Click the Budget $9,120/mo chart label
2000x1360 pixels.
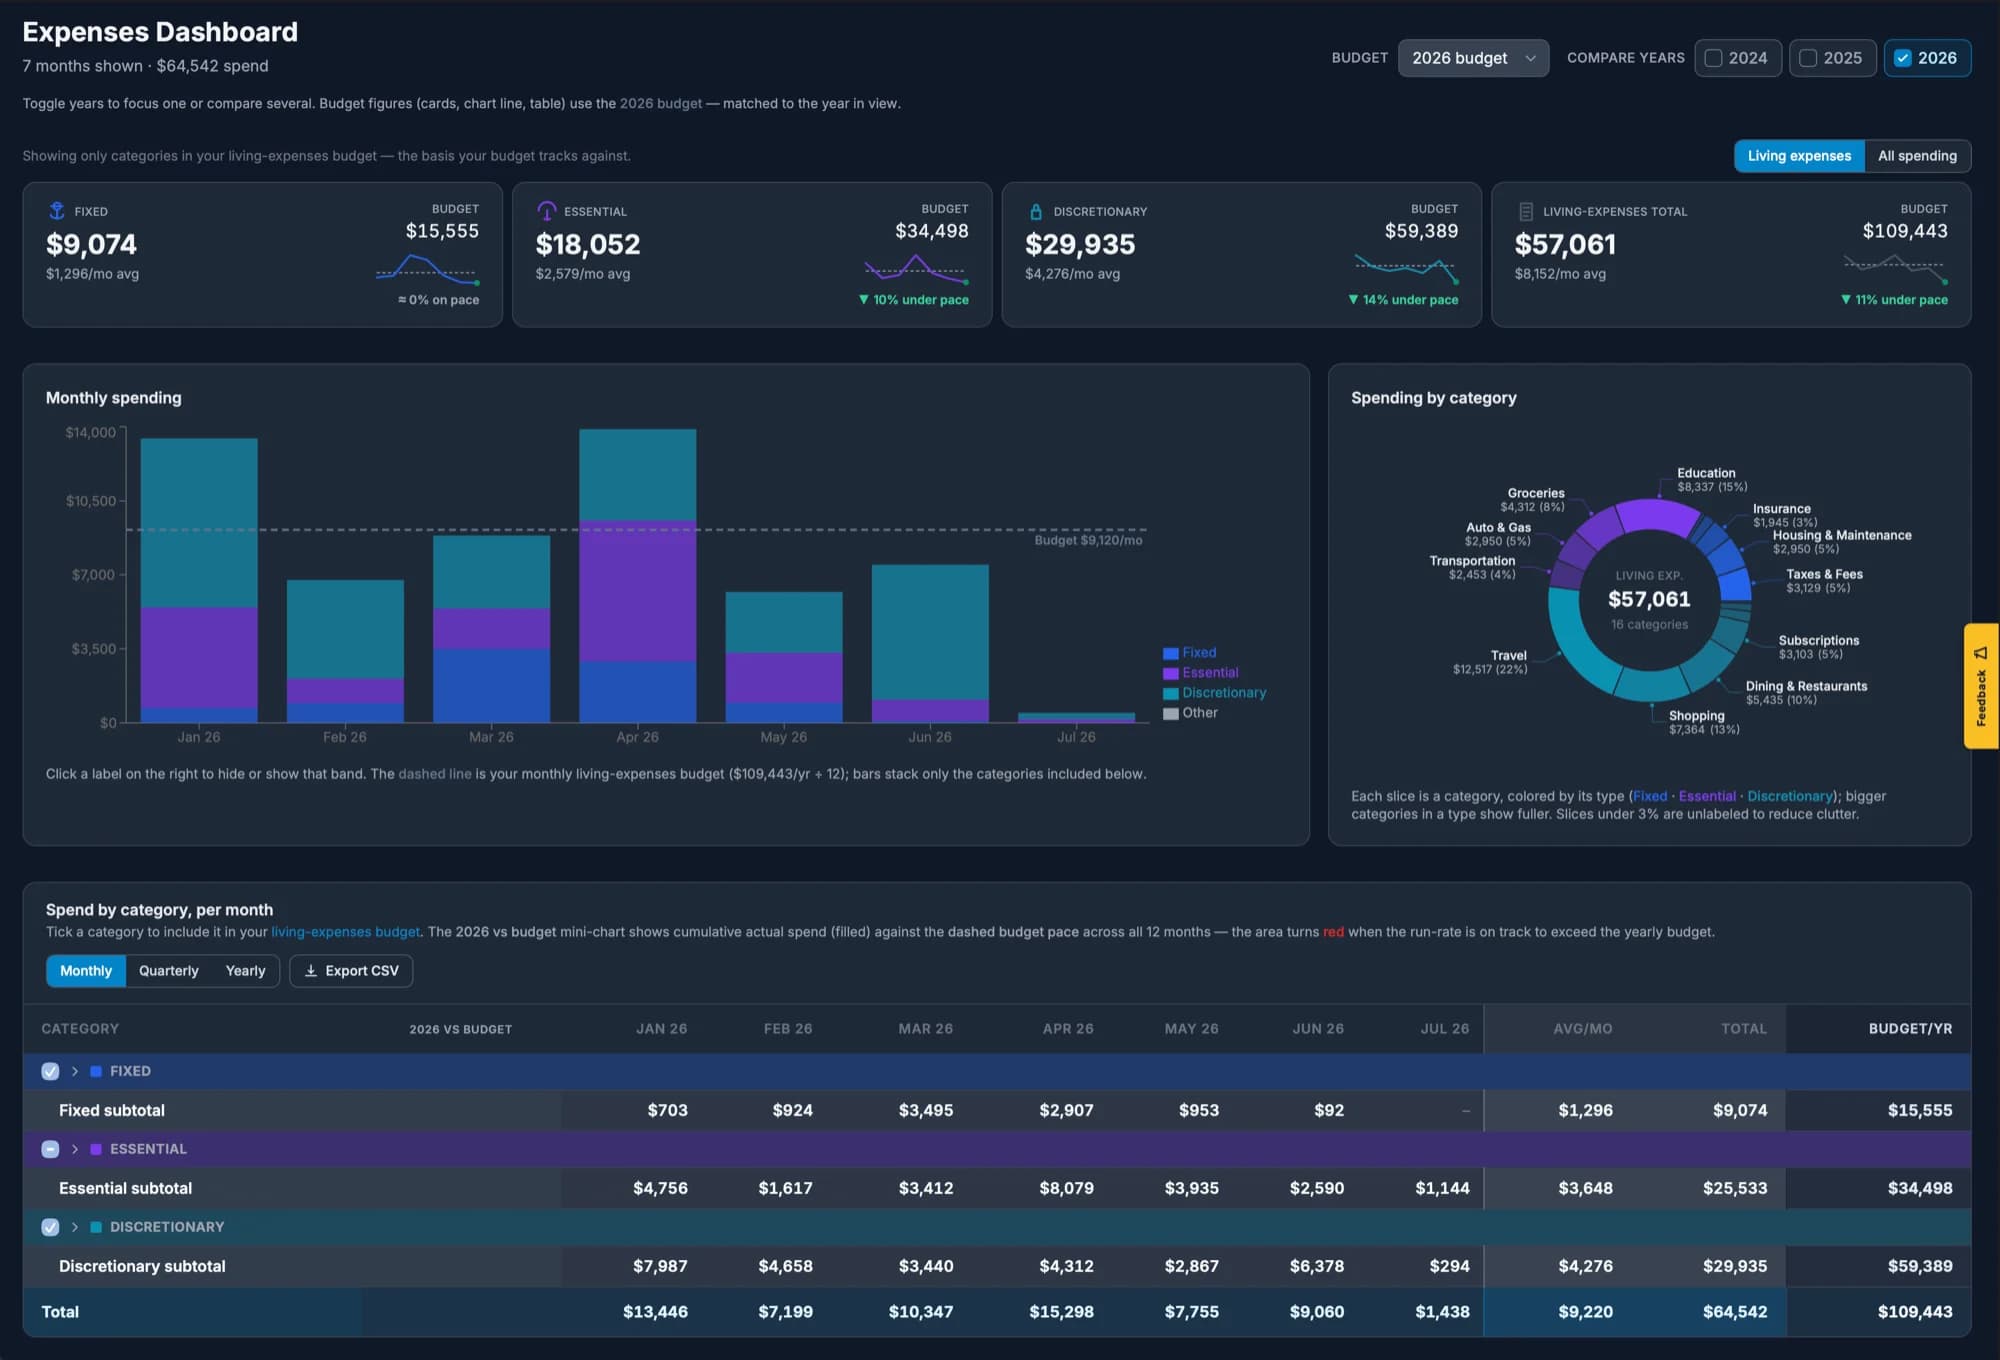point(1088,540)
